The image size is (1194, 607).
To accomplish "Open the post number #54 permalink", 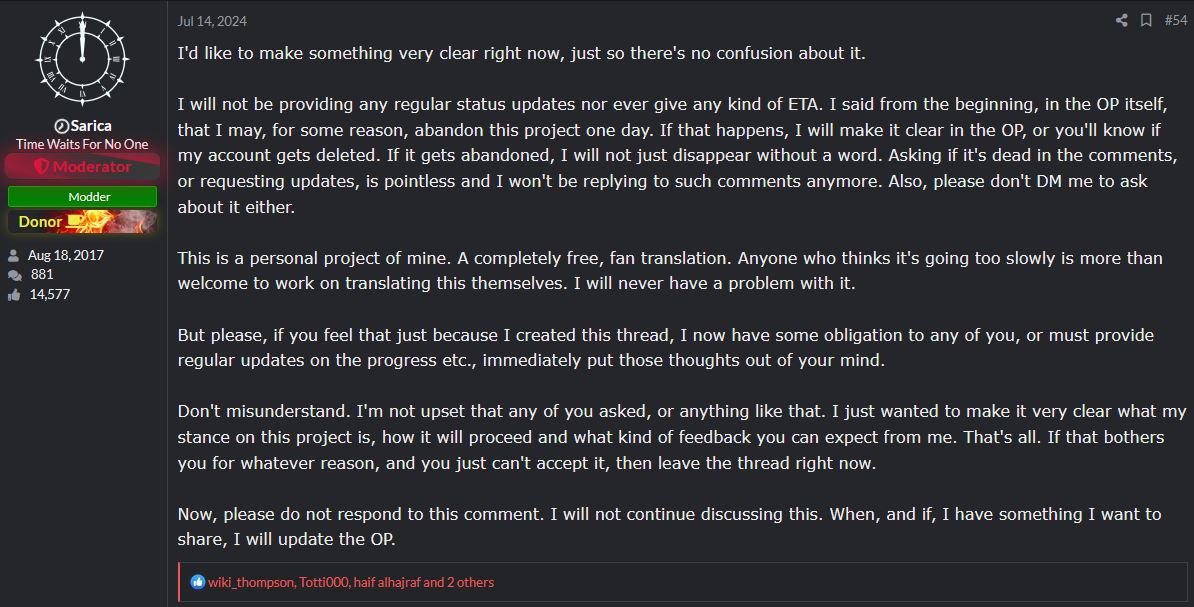I will [x=1175, y=21].
